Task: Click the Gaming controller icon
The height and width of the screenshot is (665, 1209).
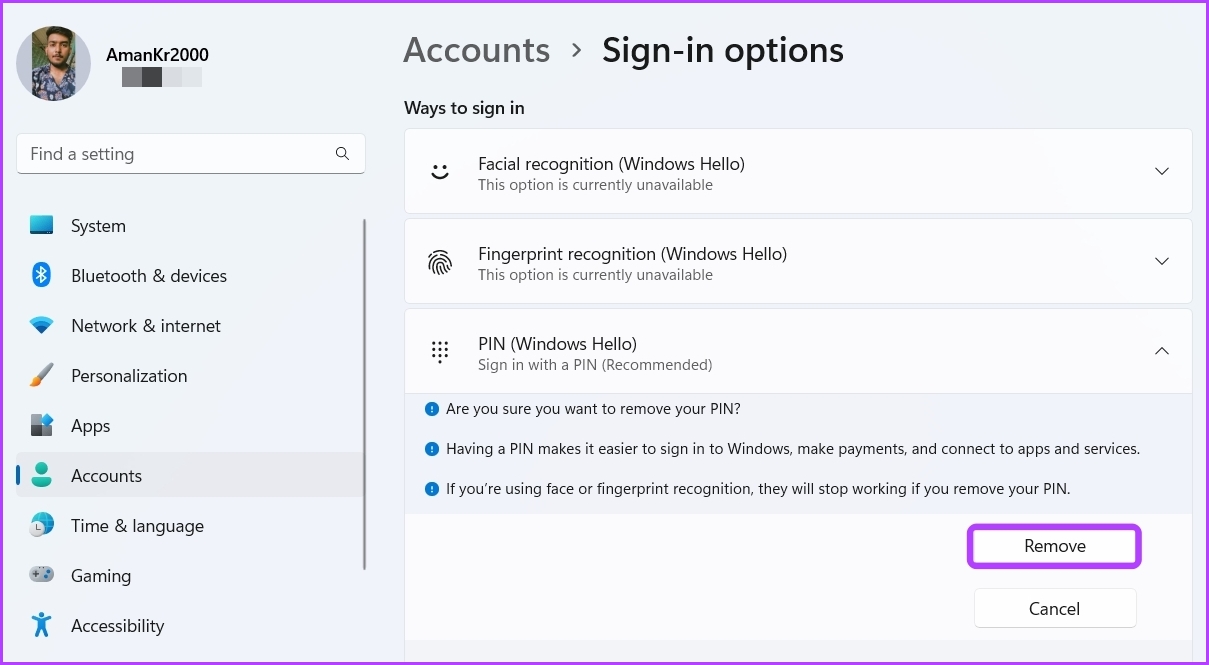Action: [41, 576]
